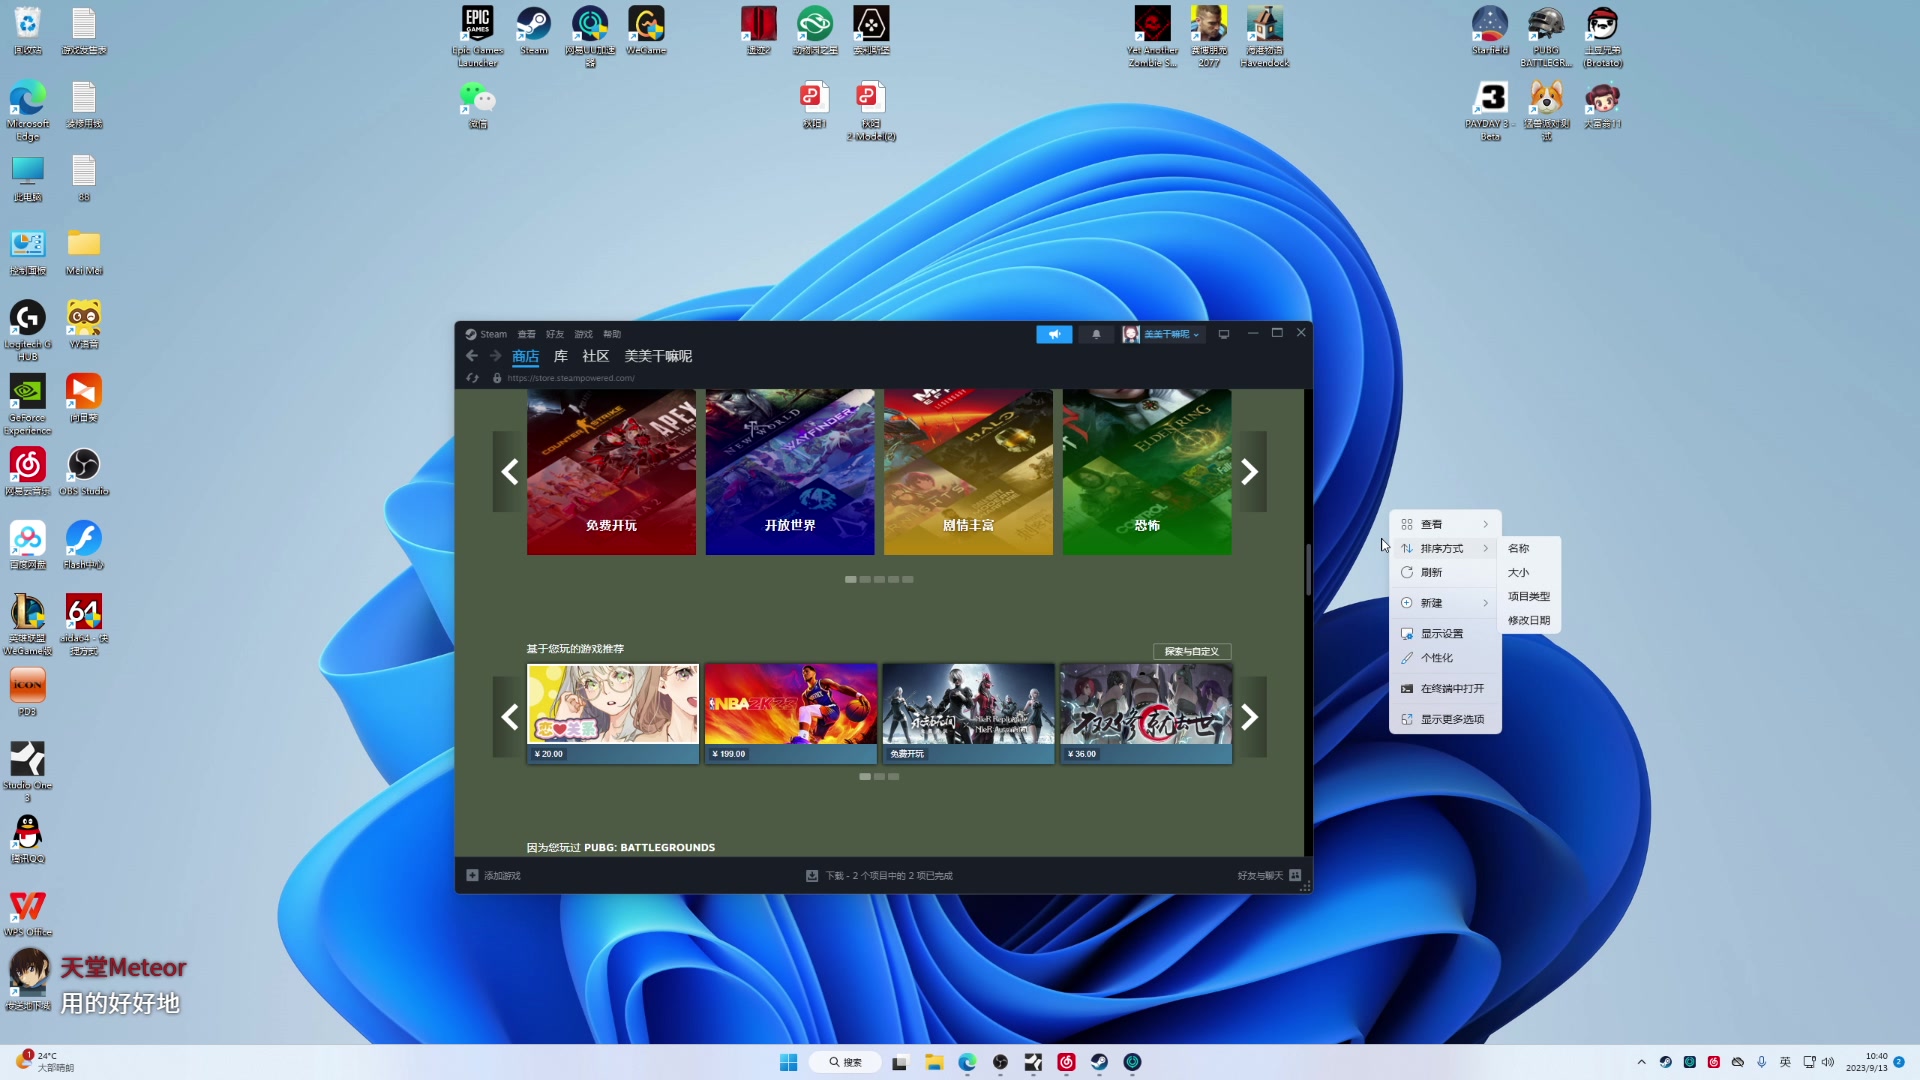Select Yet Another Zombie Survivors desktop icon
The image size is (1920, 1080).
pos(1152,36)
